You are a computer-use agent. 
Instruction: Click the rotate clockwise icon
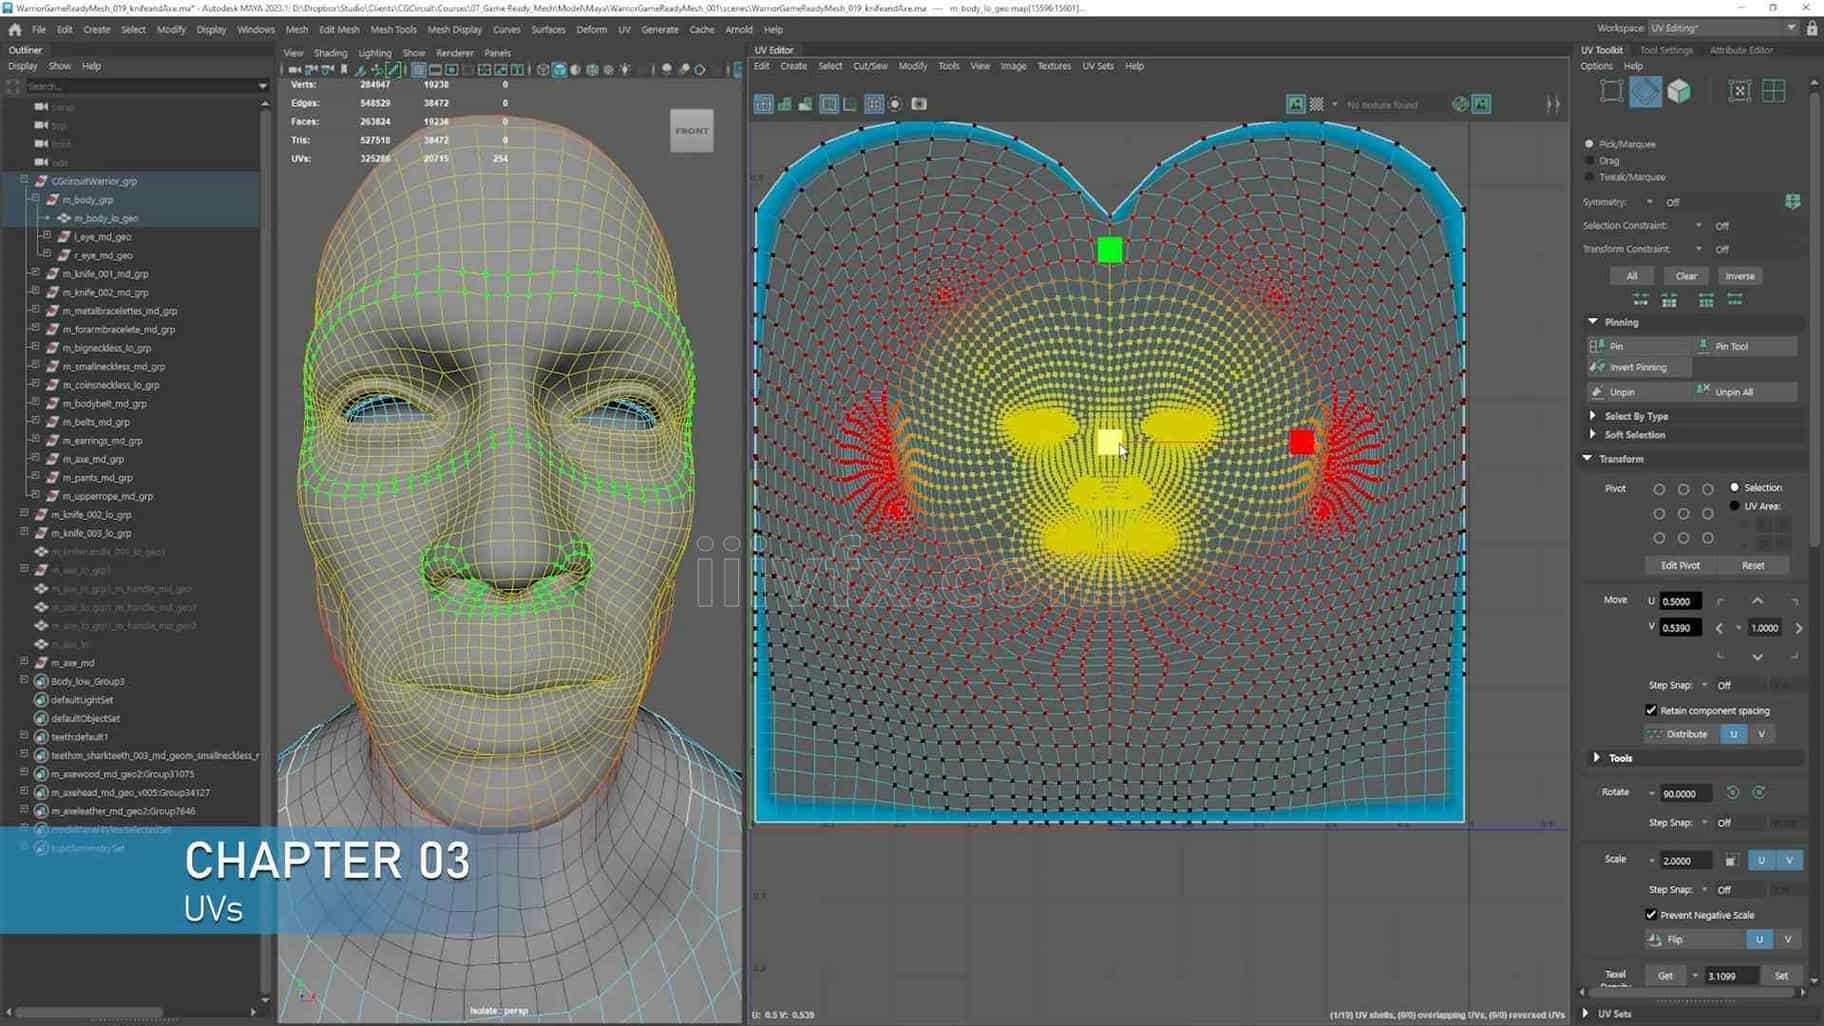(1759, 793)
